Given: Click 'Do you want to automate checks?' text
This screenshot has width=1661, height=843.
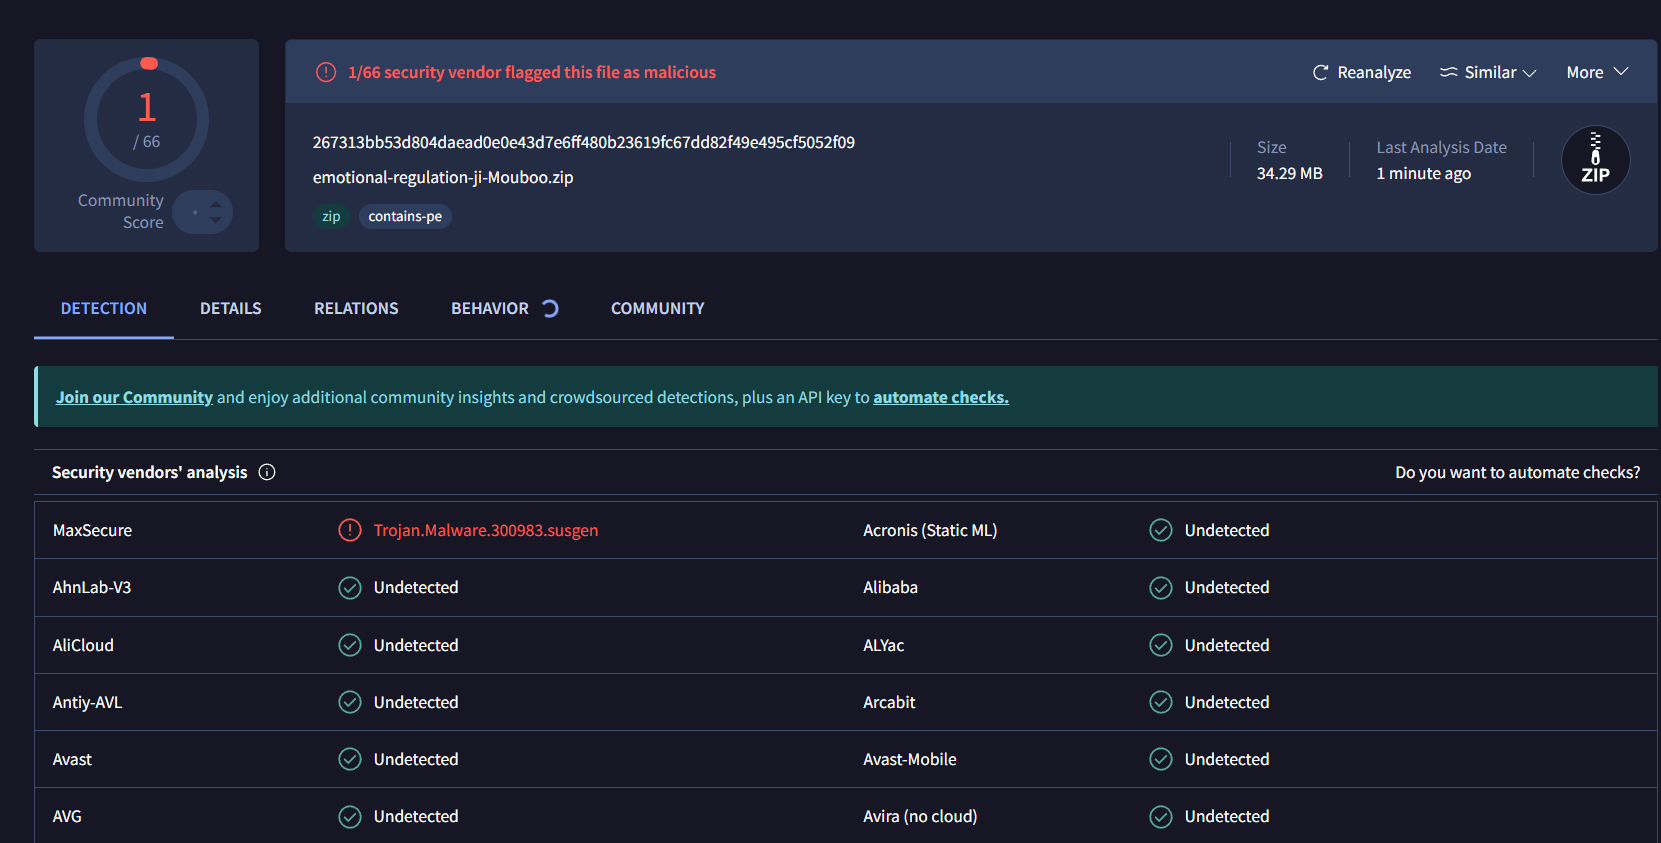Looking at the screenshot, I should point(1517,472).
